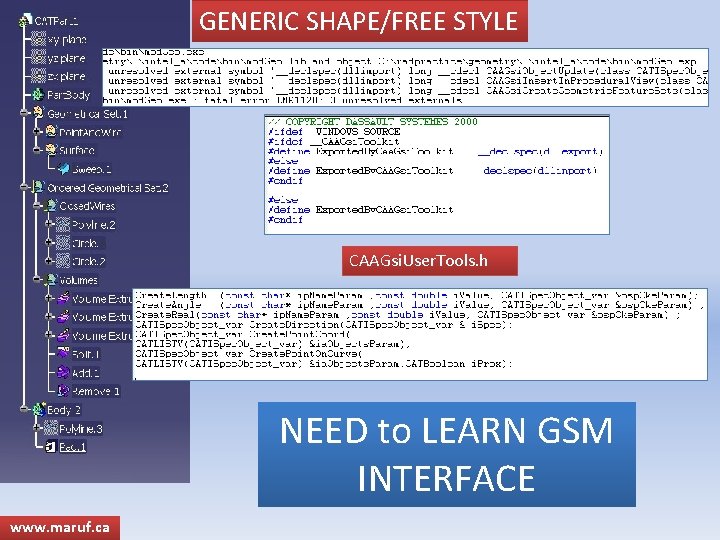Screen dimensions: 720x540
Task: Click the Circle.2 sketch icon
Action: [63, 261]
